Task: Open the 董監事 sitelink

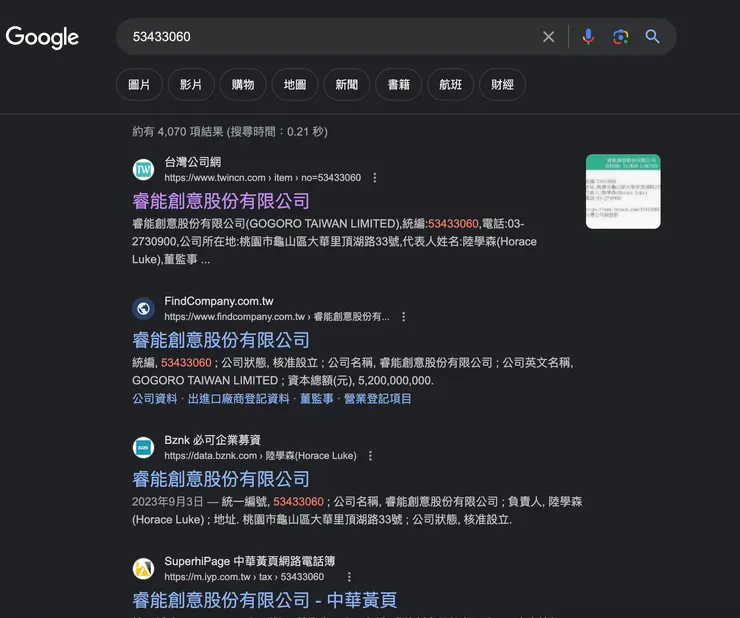Action: (x=317, y=399)
